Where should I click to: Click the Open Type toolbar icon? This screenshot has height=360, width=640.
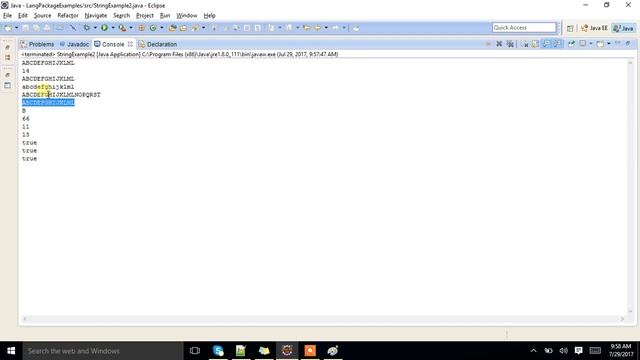click(x=172, y=28)
